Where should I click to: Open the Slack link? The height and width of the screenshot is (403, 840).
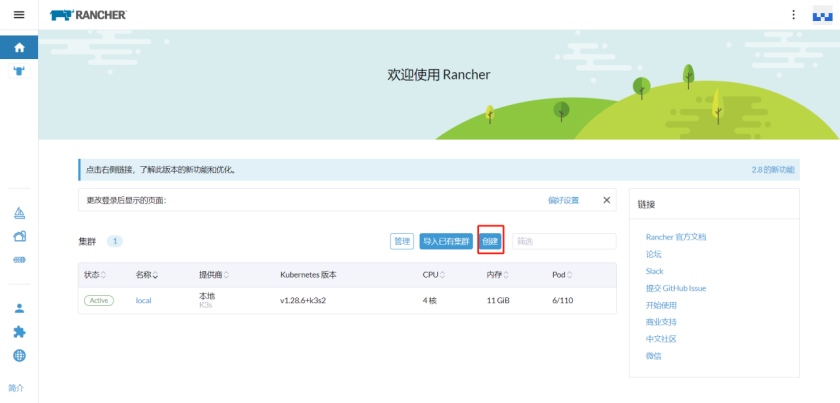click(x=655, y=271)
